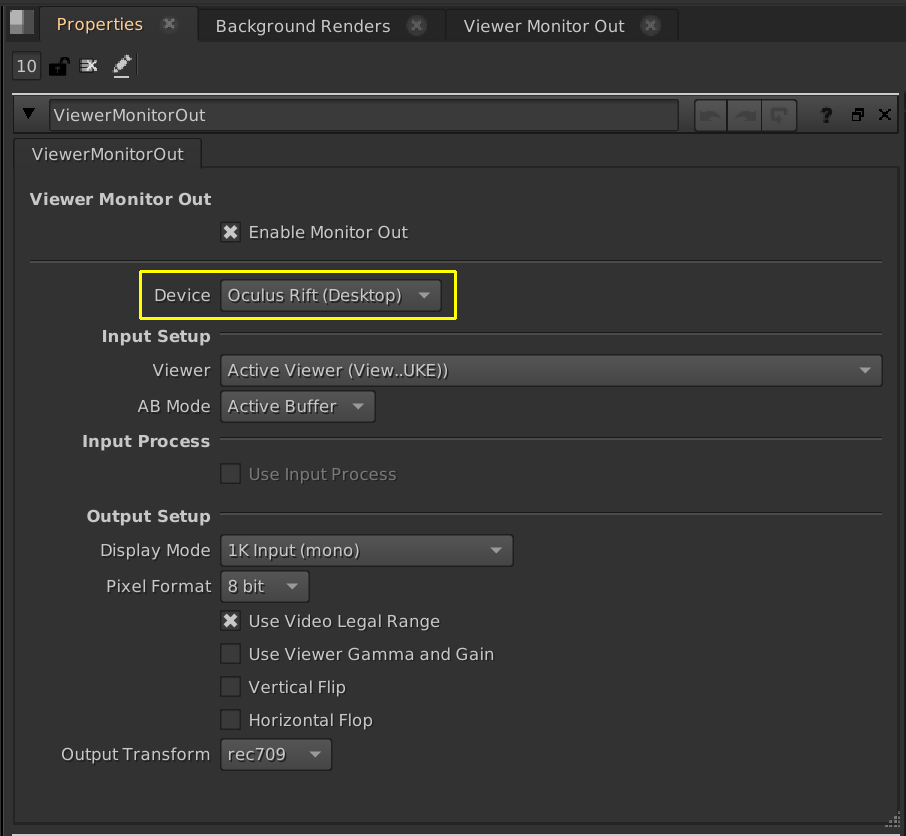Screen dimensions: 906x836
Task: Disable the Enable Monitor Out checkbox
Action: 231,232
